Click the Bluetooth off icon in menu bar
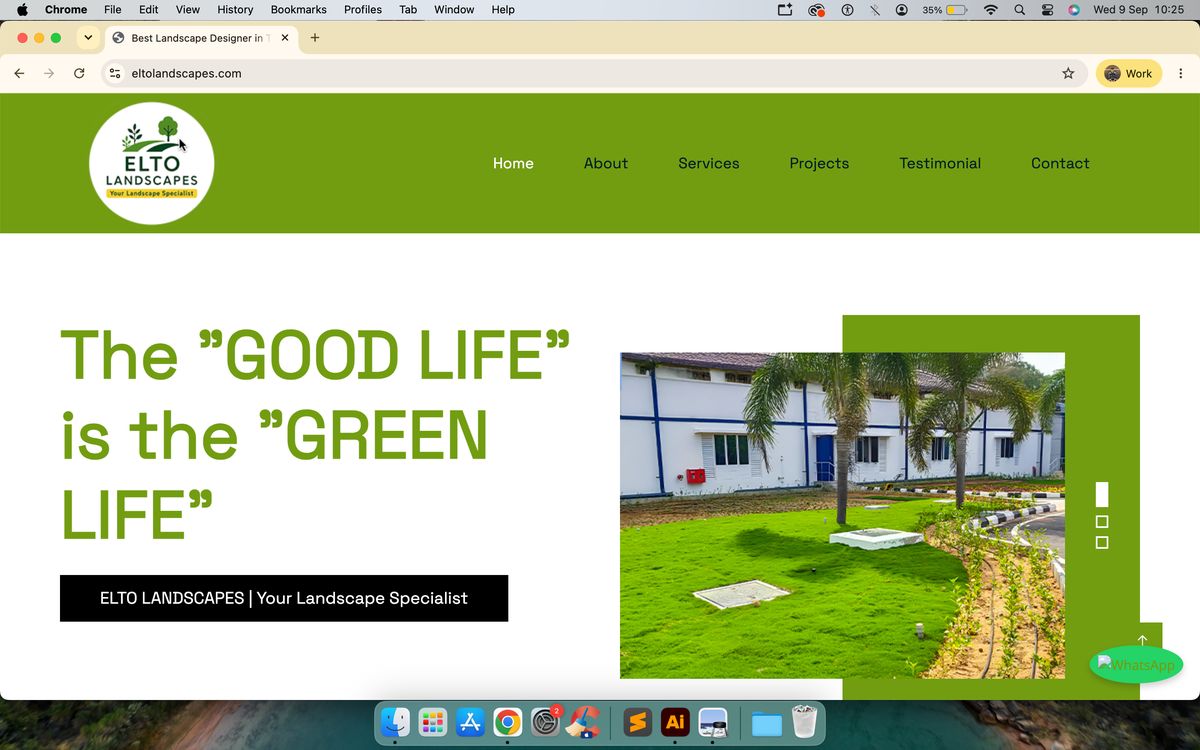The height and width of the screenshot is (750, 1200). tap(874, 10)
